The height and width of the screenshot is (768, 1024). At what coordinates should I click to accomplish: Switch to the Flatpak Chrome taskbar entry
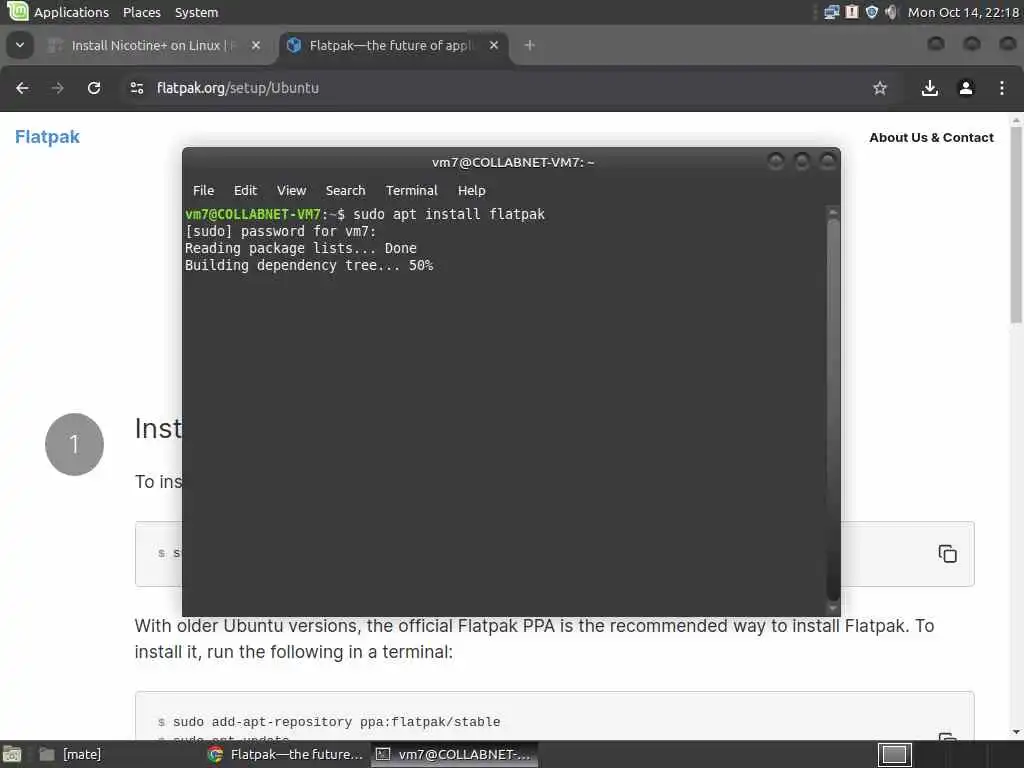tap(285, 754)
